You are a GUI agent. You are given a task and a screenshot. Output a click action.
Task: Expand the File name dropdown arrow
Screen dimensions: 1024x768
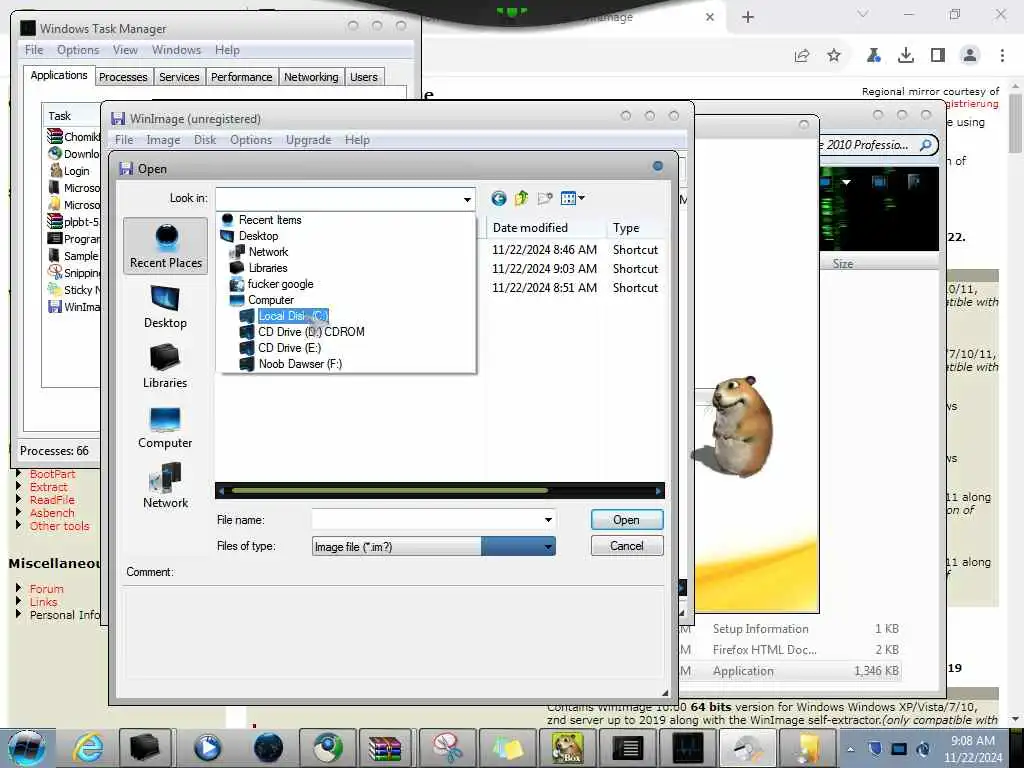coord(548,520)
